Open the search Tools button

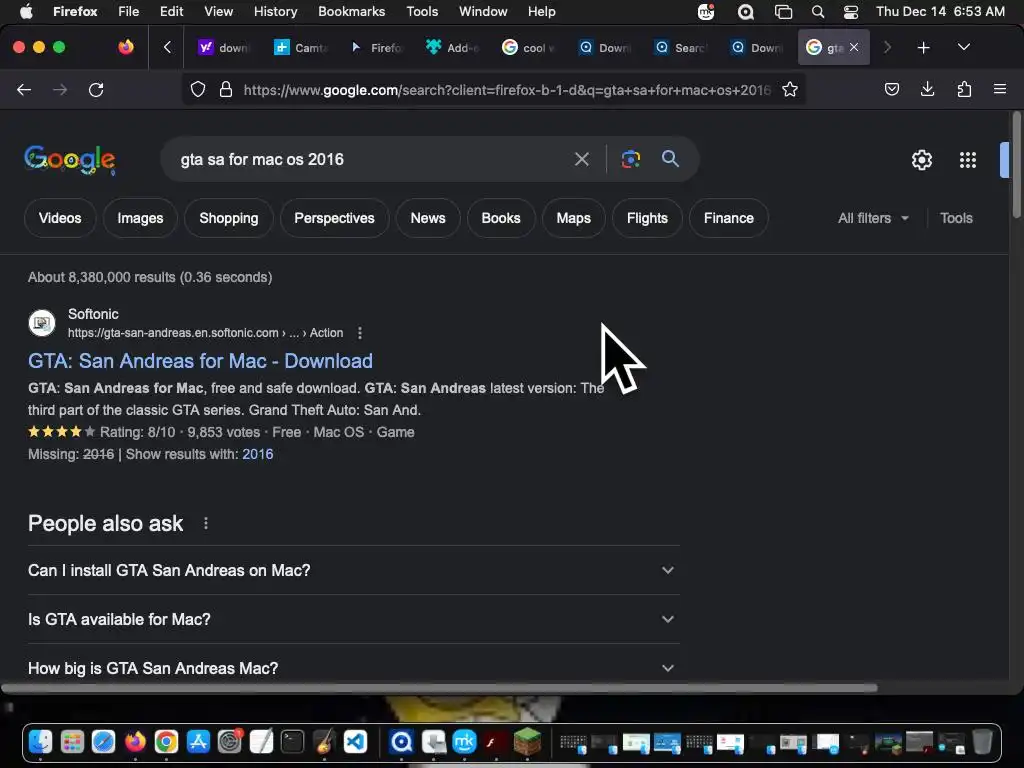coord(956,218)
